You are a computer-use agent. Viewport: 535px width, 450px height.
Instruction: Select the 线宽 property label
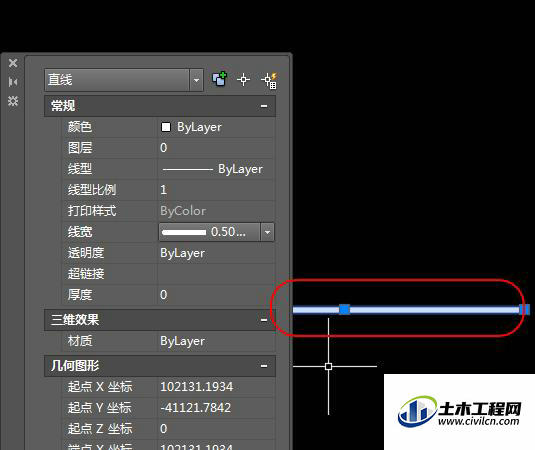[x=80, y=232]
